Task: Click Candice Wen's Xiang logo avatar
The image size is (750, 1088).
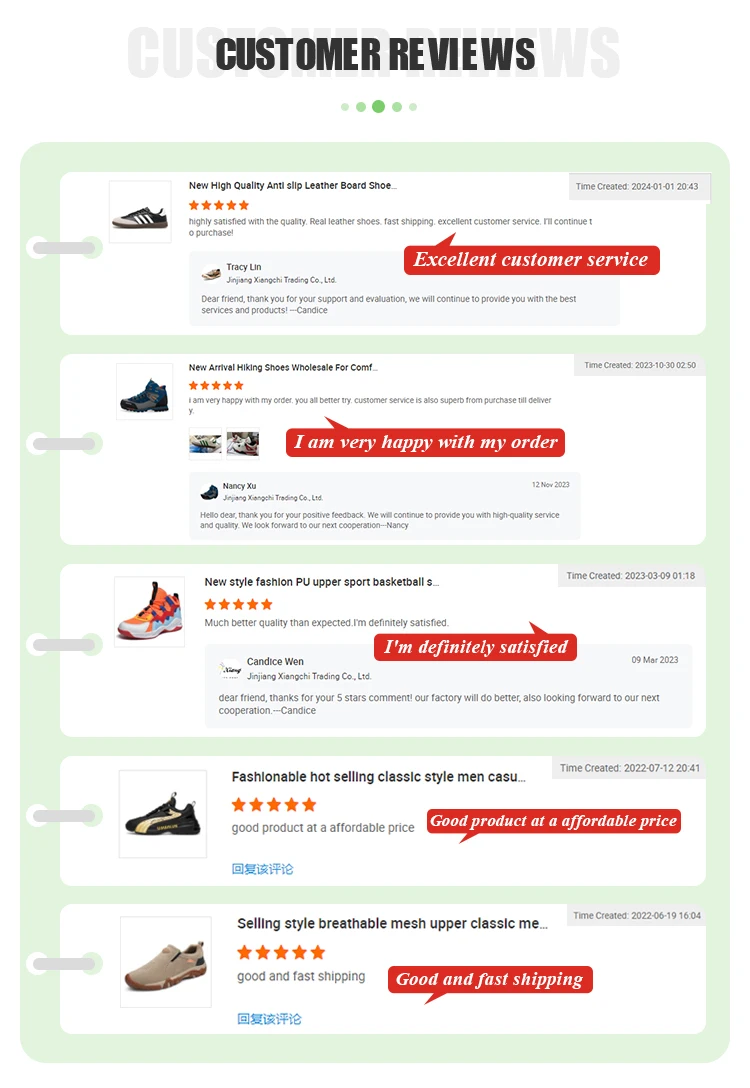Action: (231, 668)
